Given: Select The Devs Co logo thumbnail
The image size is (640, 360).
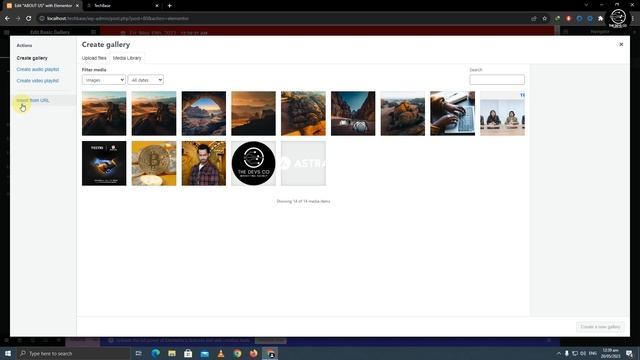Looking at the screenshot, I should click(253, 163).
